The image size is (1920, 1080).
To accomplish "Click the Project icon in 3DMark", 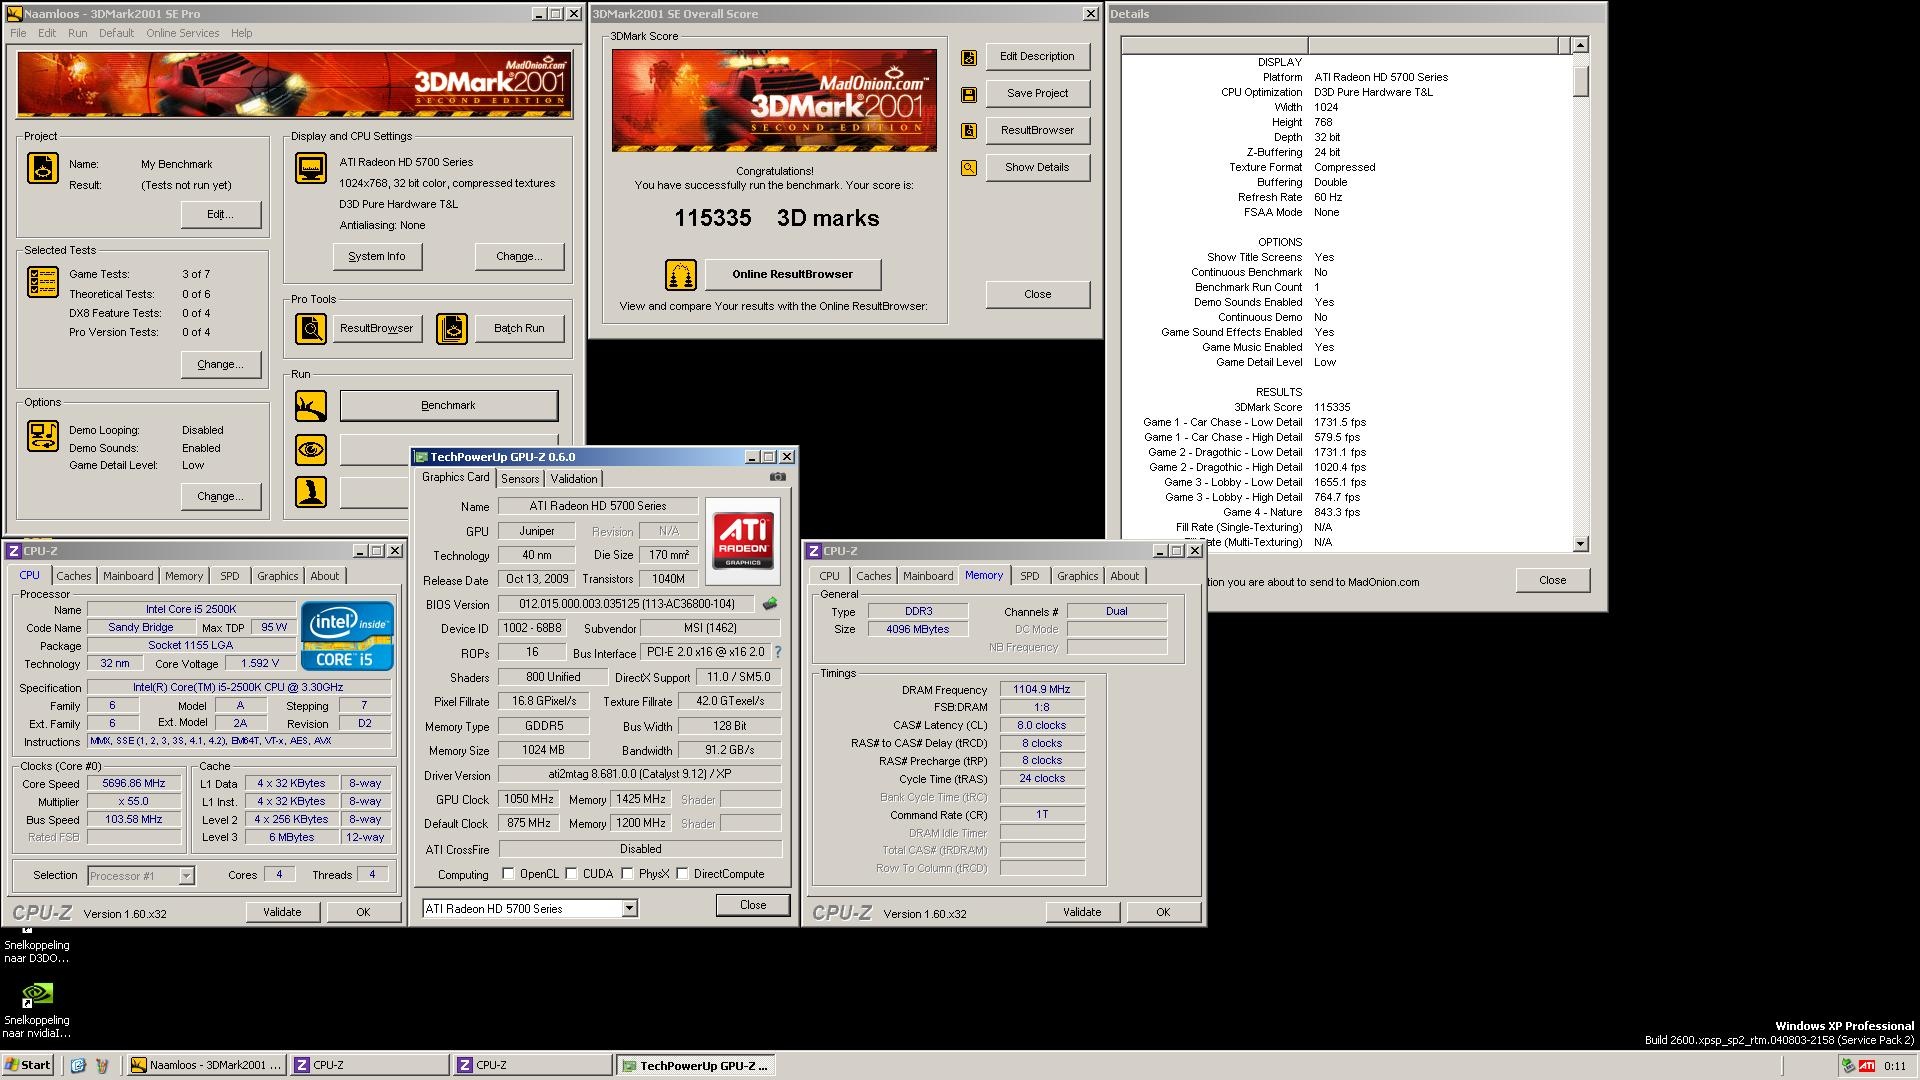I will tap(42, 168).
